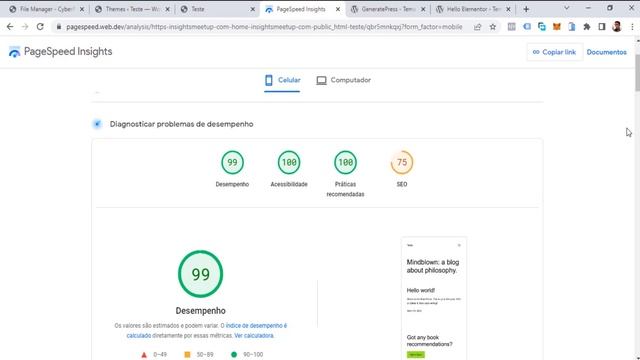Click the red 0–49 legend triangle
Image resolution: width=640 pixels, height=360 pixels.
pyautogui.click(x=144, y=355)
